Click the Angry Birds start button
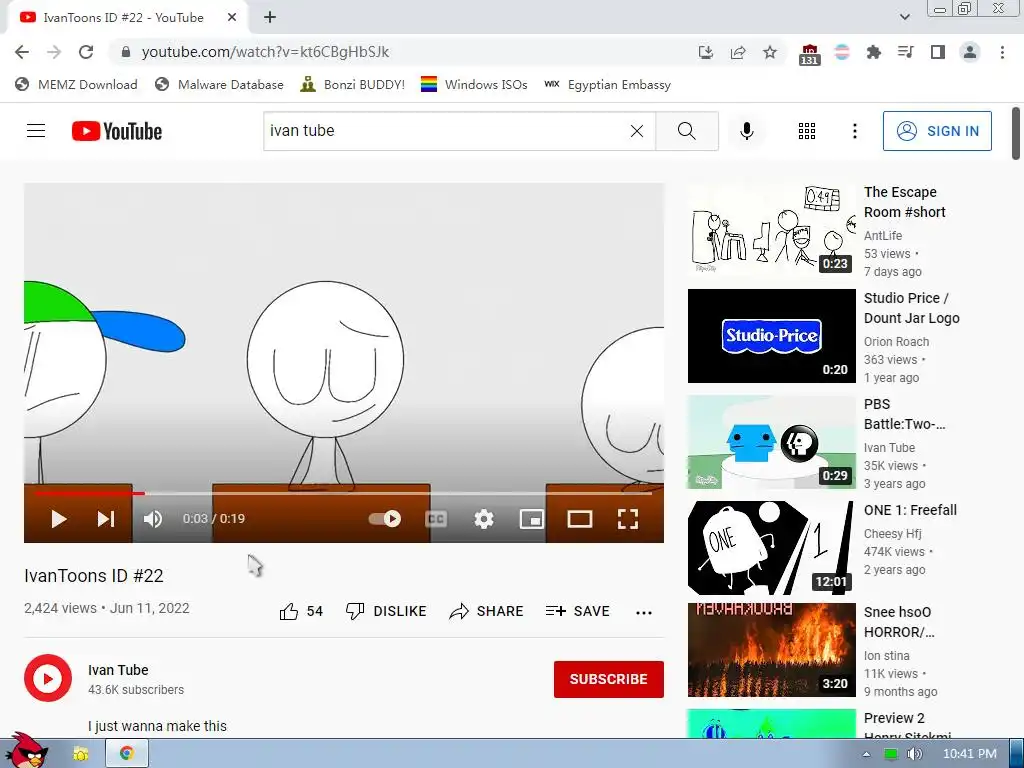Viewport: 1024px width, 768px height. 27,751
